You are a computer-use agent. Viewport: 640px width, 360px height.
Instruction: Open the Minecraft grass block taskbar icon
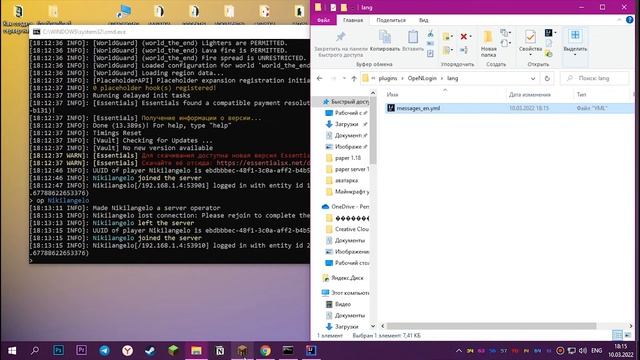coord(173,350)
